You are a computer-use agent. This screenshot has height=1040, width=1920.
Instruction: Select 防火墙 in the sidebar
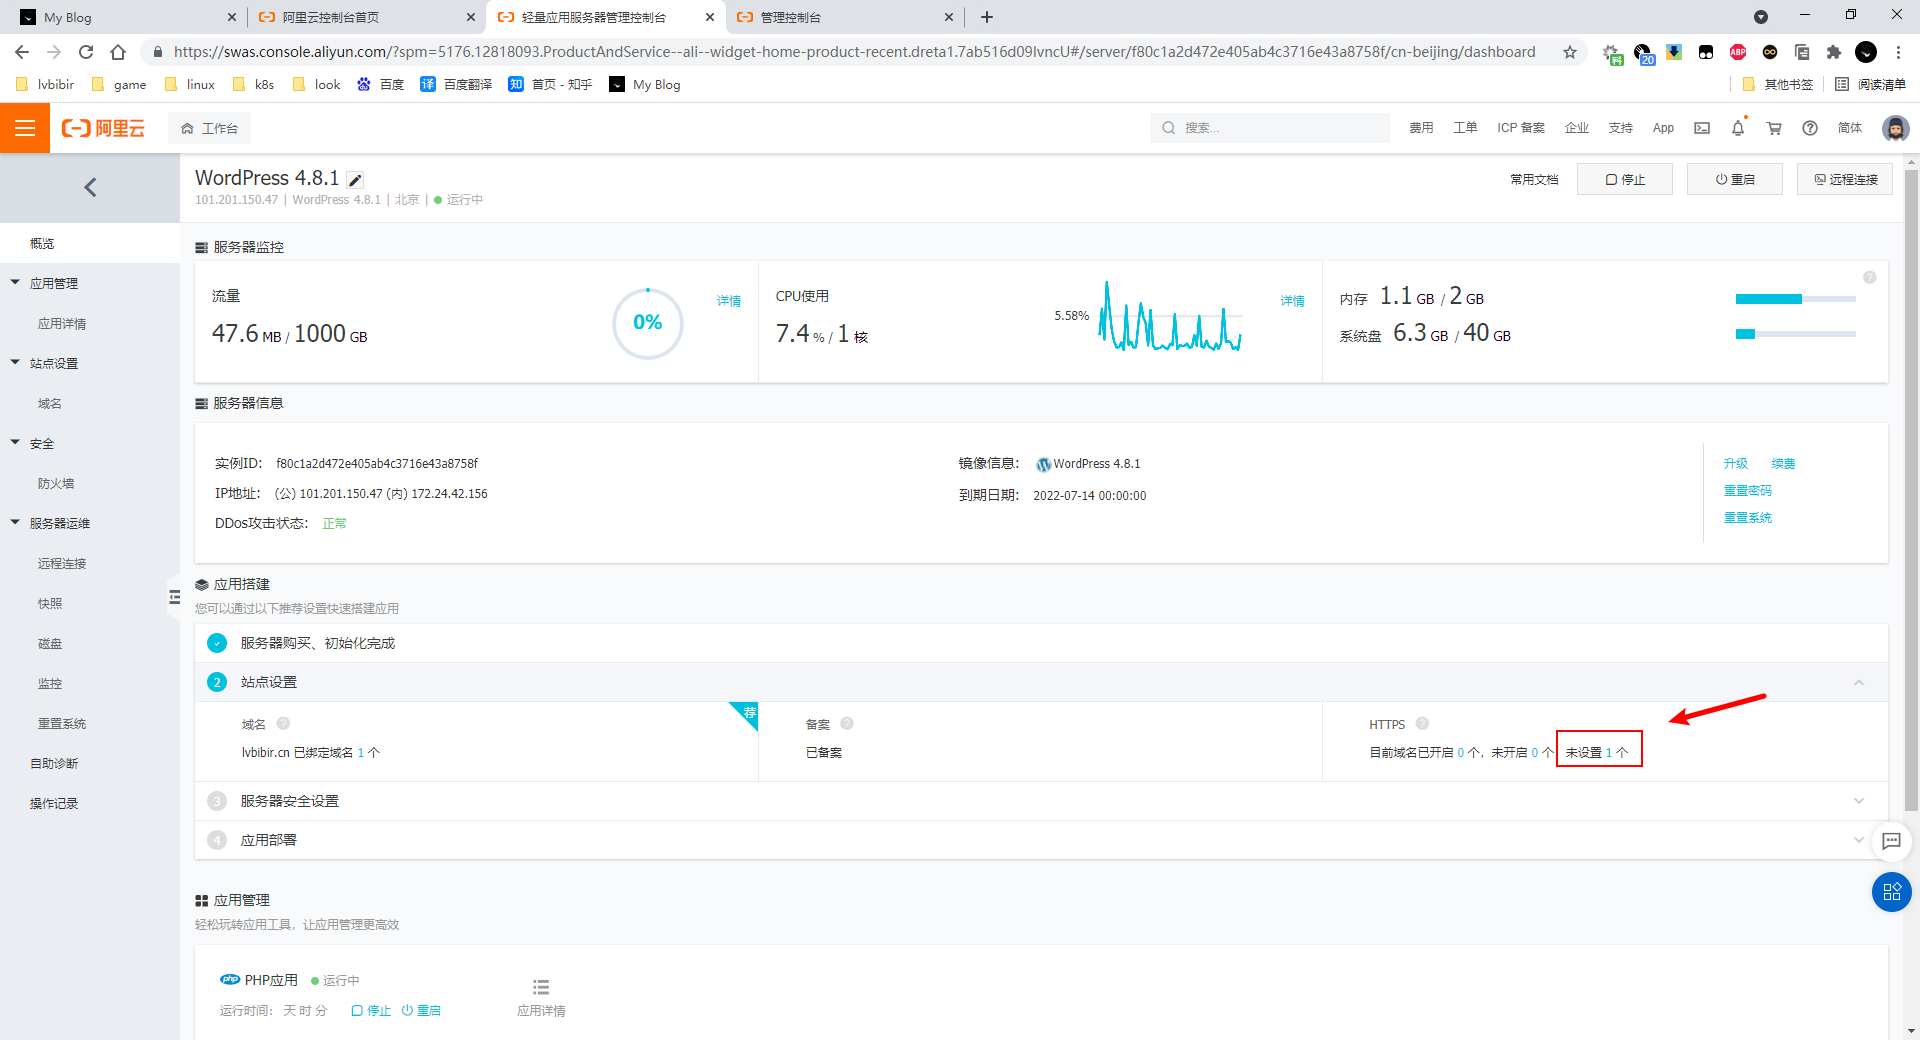(x=56, y=484)
